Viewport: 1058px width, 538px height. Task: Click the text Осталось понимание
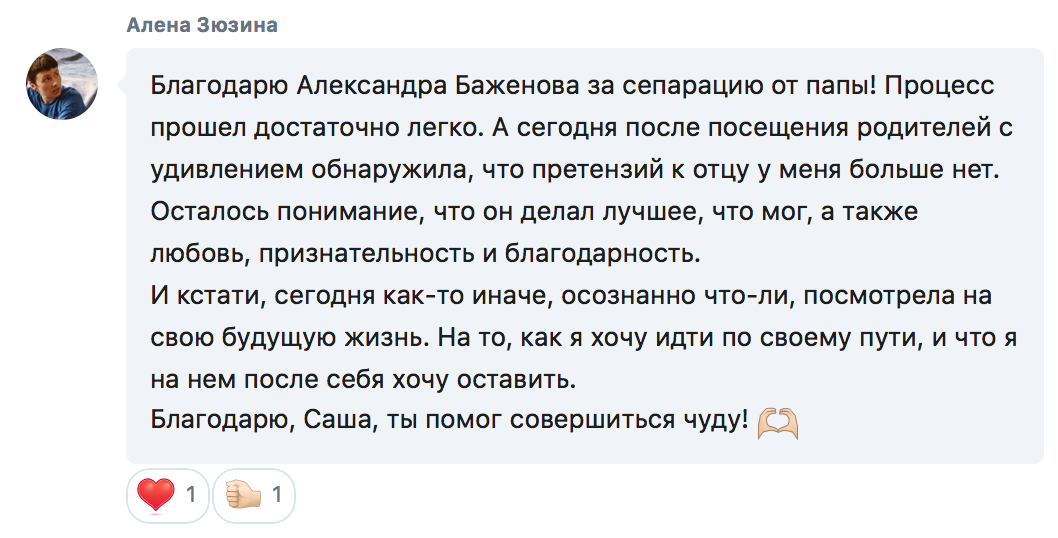point(287,211)
